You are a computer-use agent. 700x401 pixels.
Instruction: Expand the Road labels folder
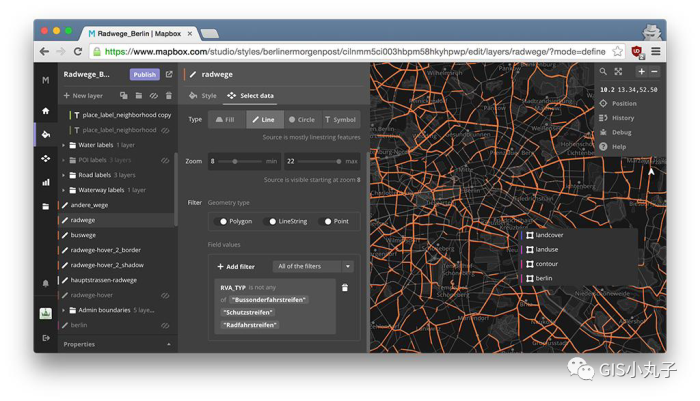click(64, 175)
